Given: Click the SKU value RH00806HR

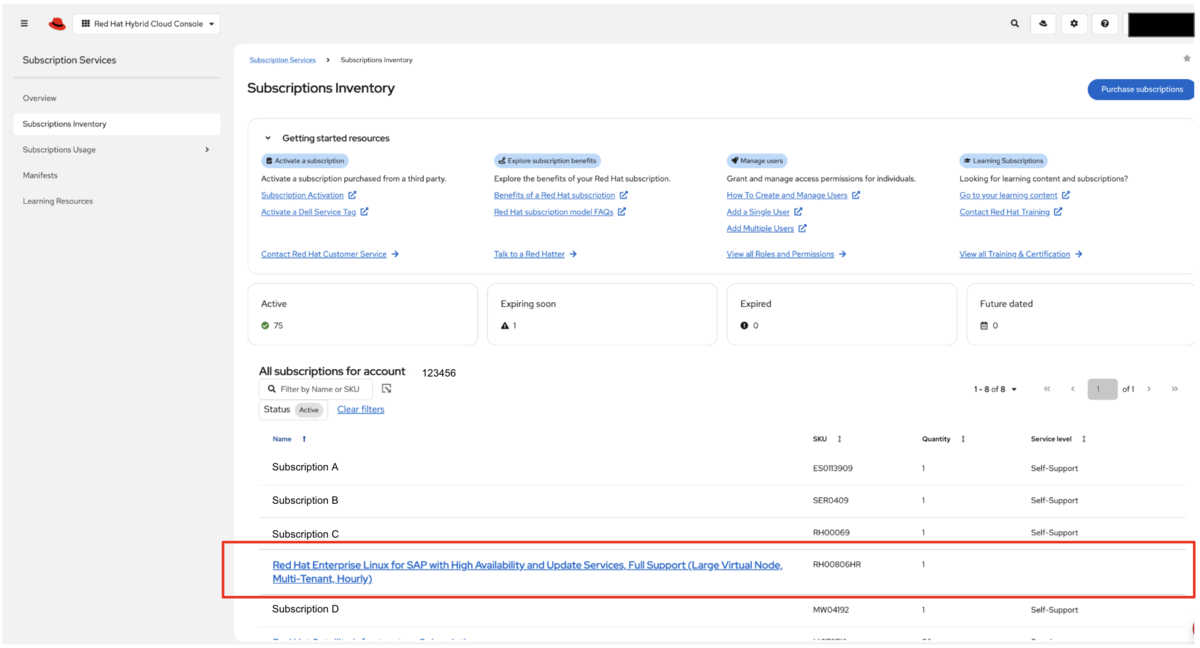Looking at the screenshot, I should (x=837, y=564).
